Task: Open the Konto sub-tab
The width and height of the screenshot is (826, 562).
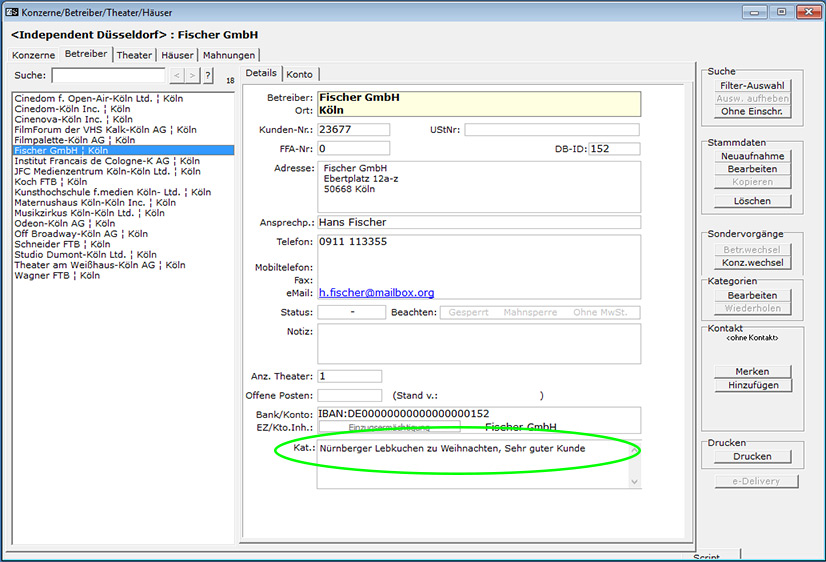Action: point(299,74)
